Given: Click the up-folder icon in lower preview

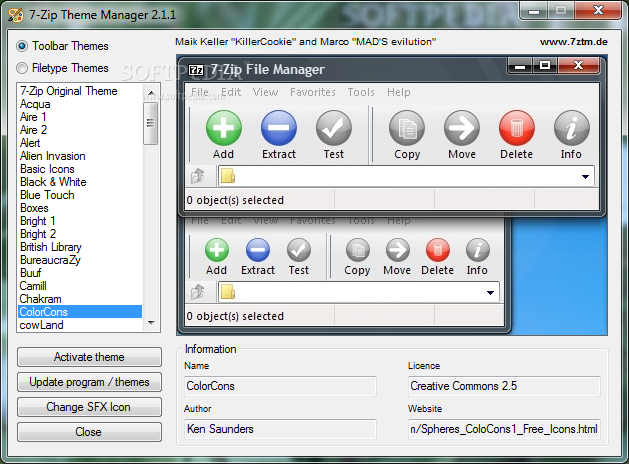Looking at the screenshot, I should point(197,292).
